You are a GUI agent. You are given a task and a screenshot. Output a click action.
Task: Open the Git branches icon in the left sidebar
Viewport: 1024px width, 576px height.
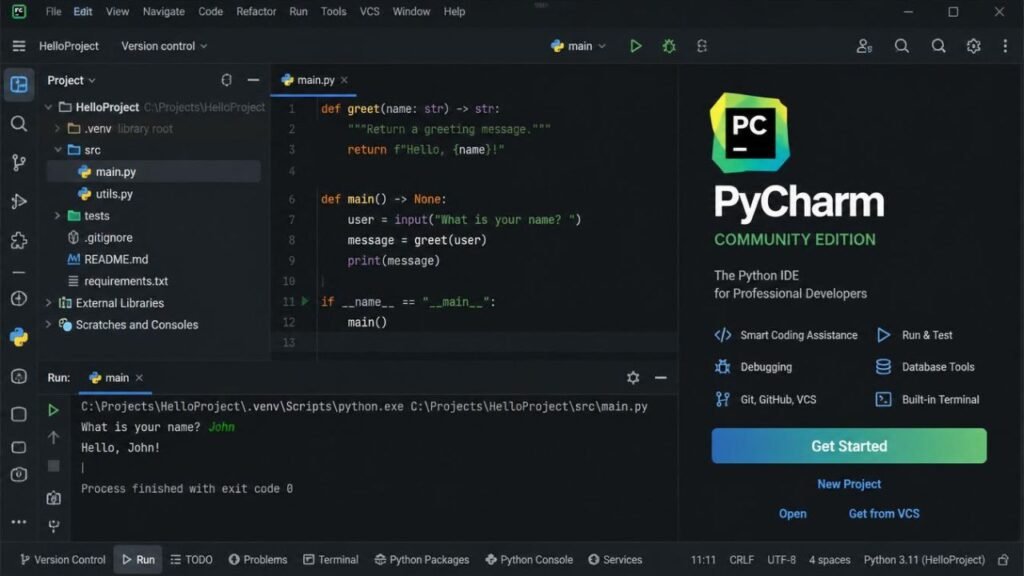point(19,162)
